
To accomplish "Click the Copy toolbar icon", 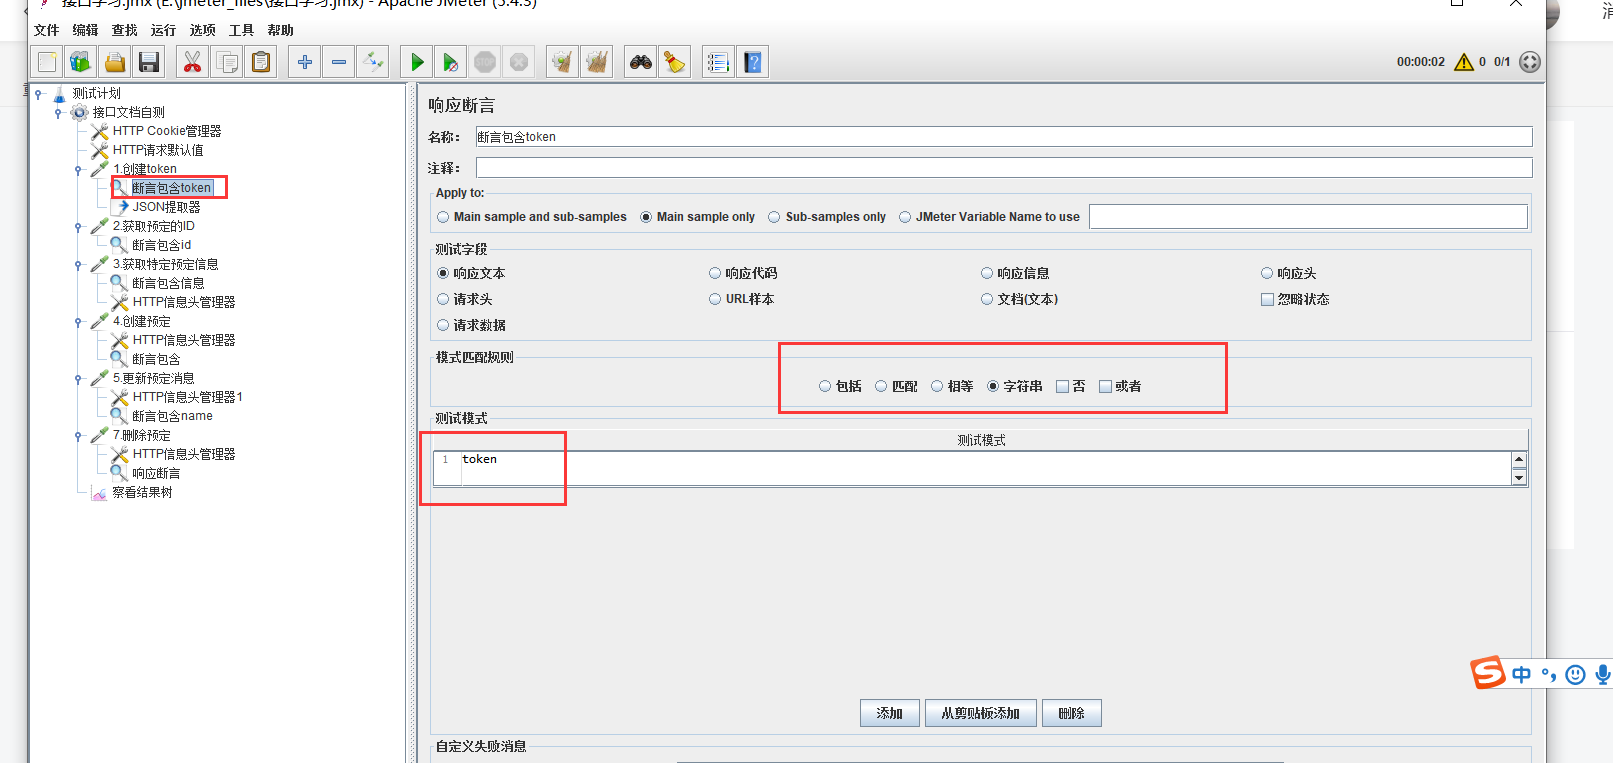I will pos(227,62).
